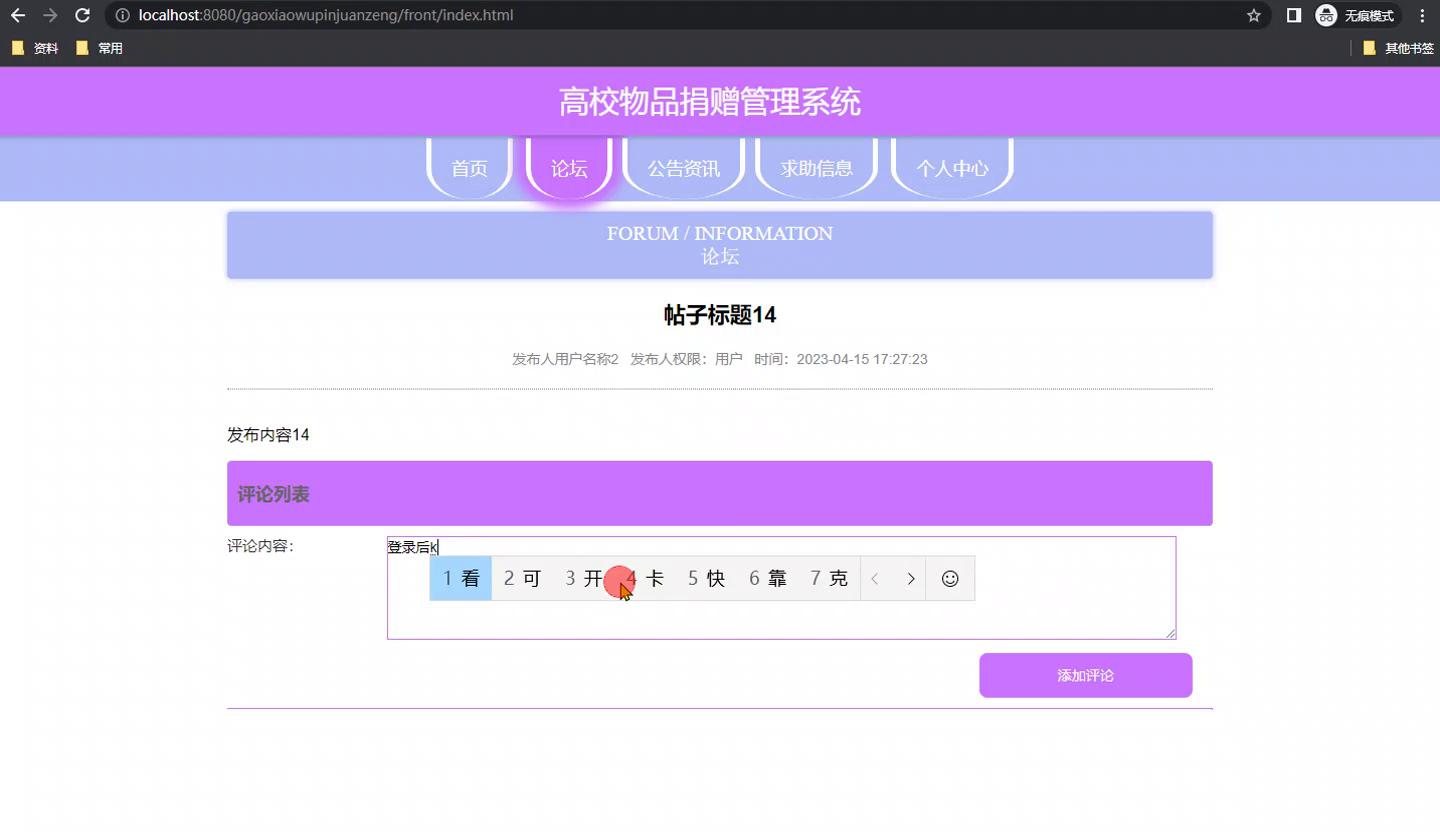1440x832 pixels.
Task: Open the 其他书签 bookmarks folder
Action: point(1398,48)
